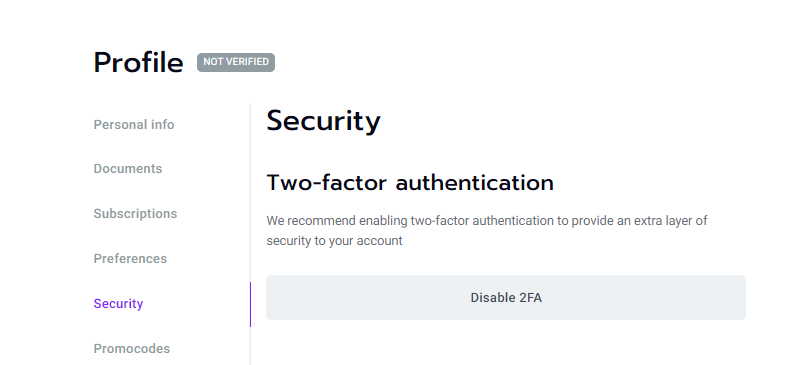The height and width of the screenshot is (365, 798).
Task: Check the account verification status badge
Action: coord(236,62)
